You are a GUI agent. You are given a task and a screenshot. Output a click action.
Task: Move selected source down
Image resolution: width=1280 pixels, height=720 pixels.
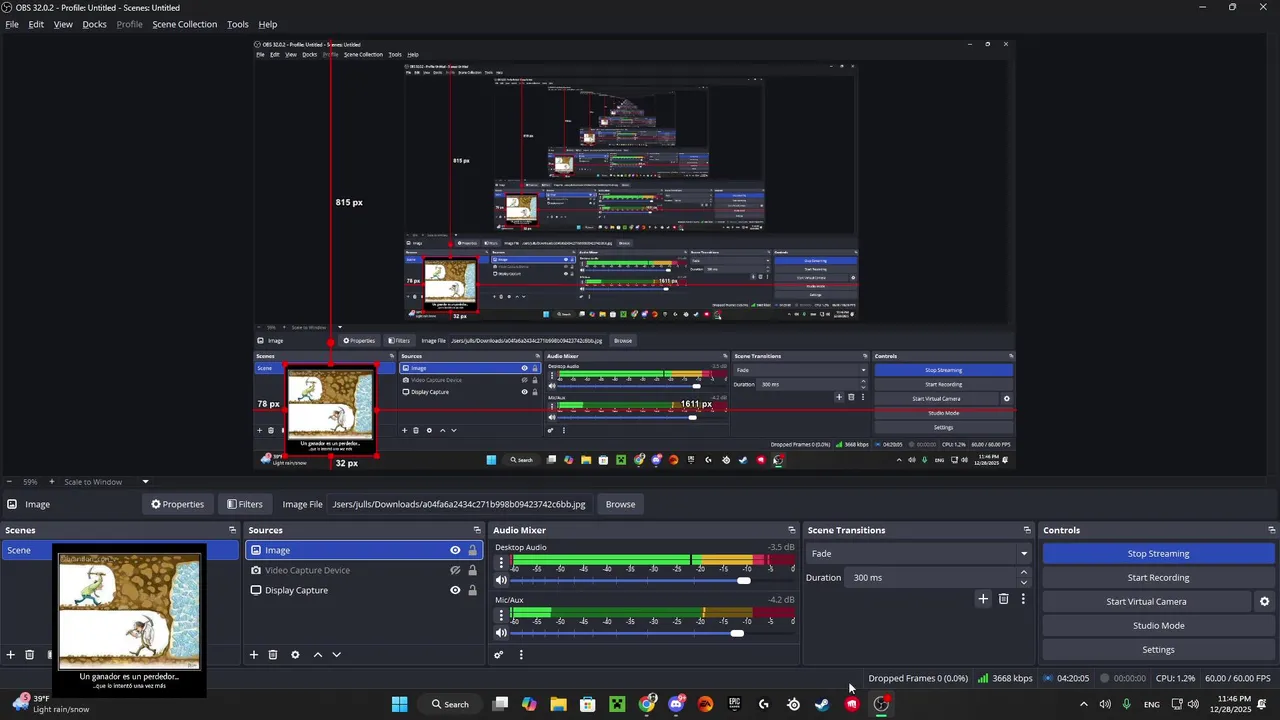(x=336, y=655)
